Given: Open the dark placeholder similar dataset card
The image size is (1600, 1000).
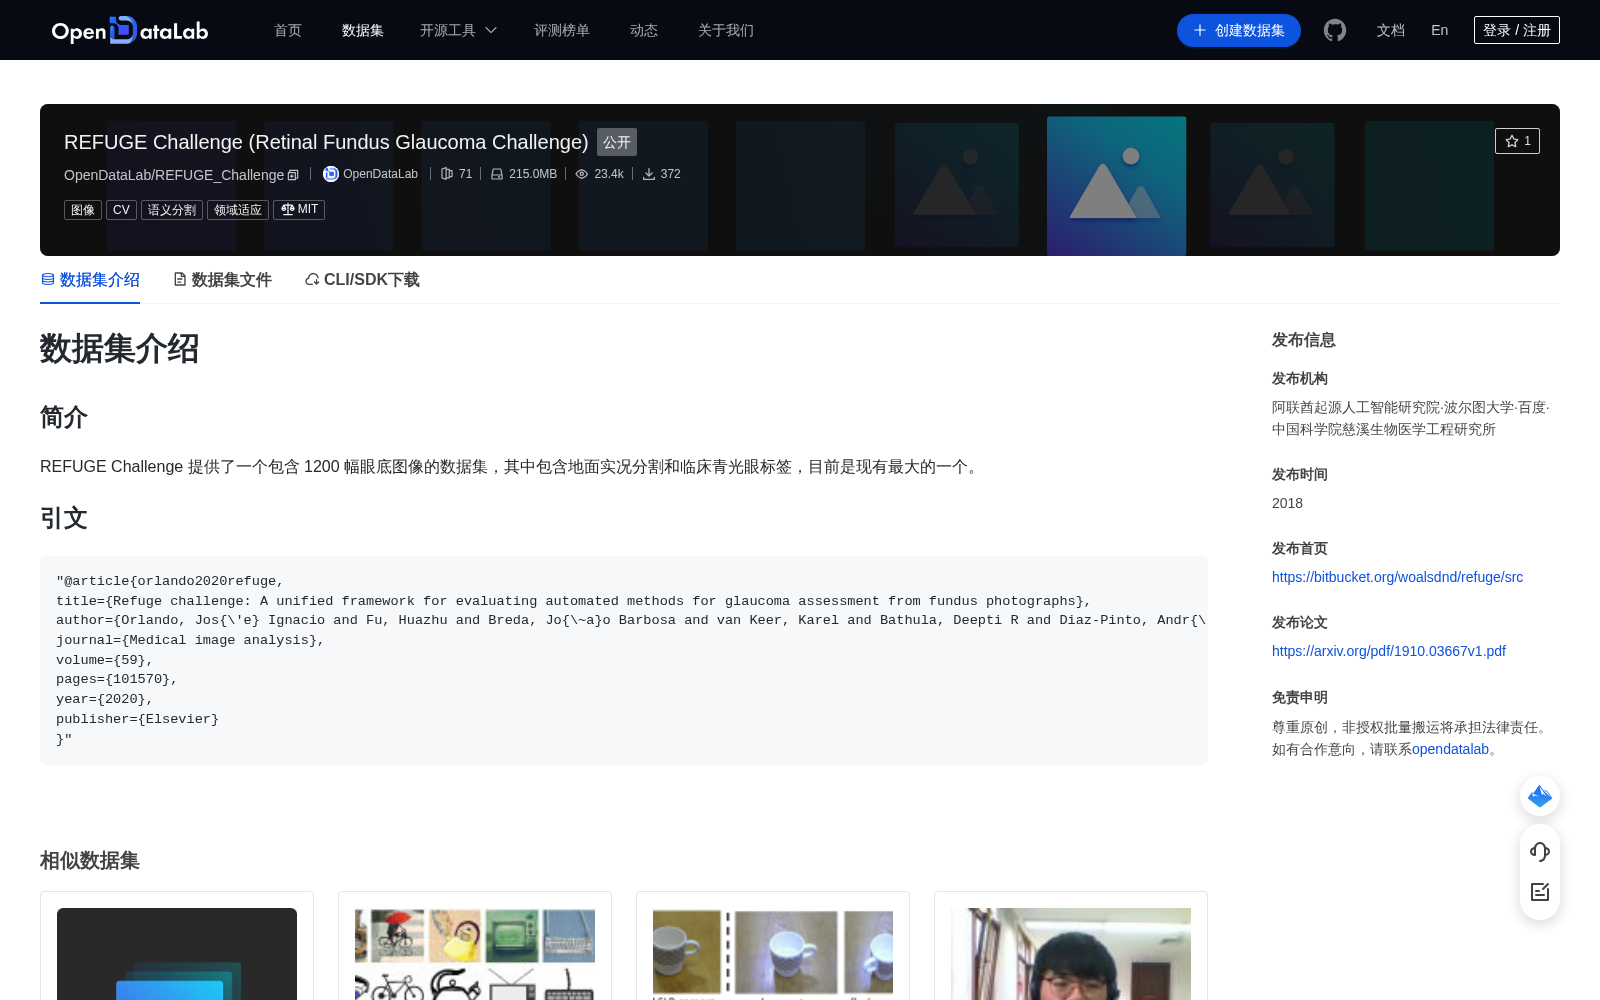Looking at the screenshot, I should 177,946.
